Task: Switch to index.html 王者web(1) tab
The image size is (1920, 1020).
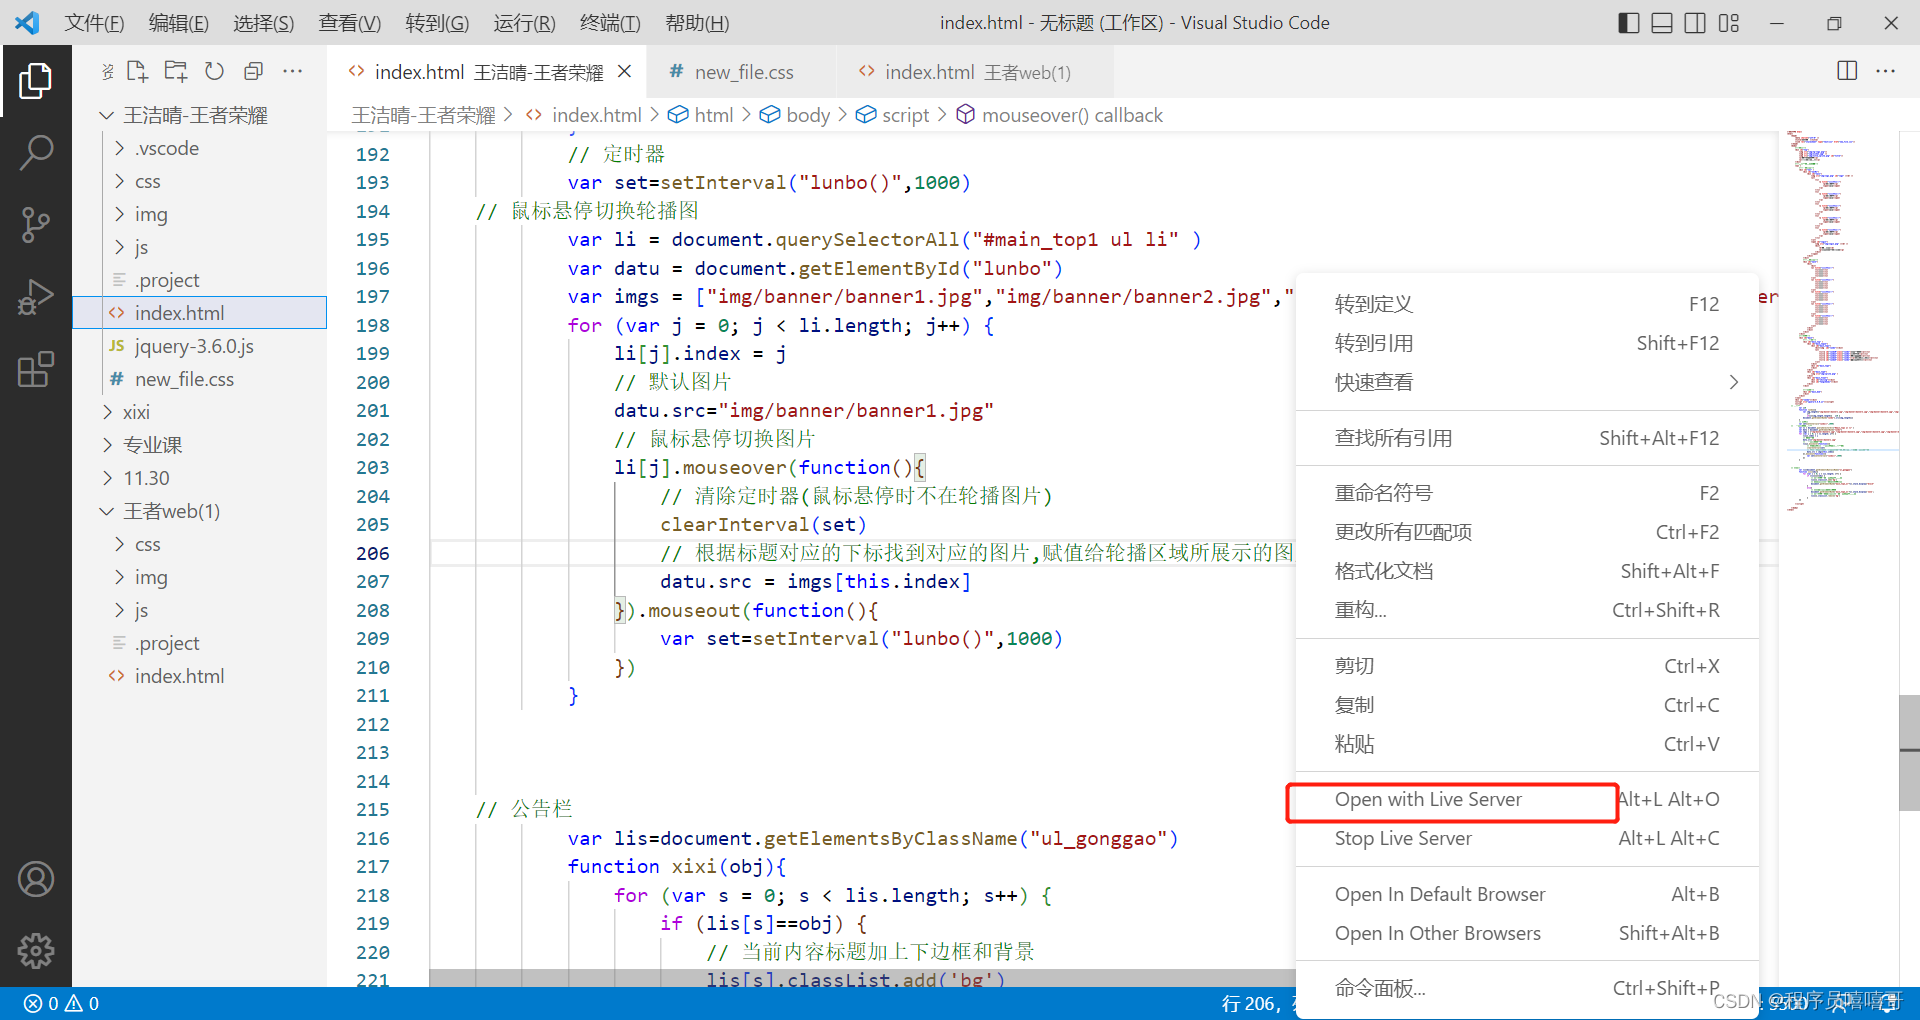Action: coord(977,72)
